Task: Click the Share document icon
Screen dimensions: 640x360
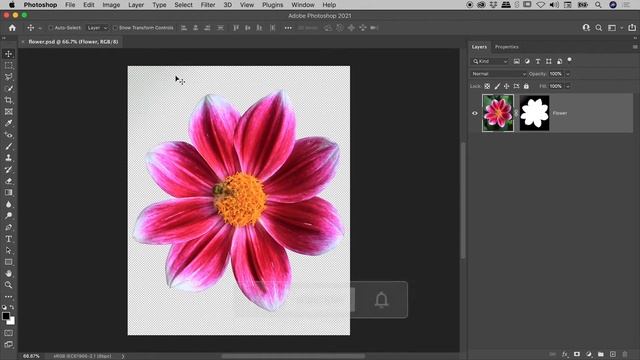Action: (x=632, y=28)
